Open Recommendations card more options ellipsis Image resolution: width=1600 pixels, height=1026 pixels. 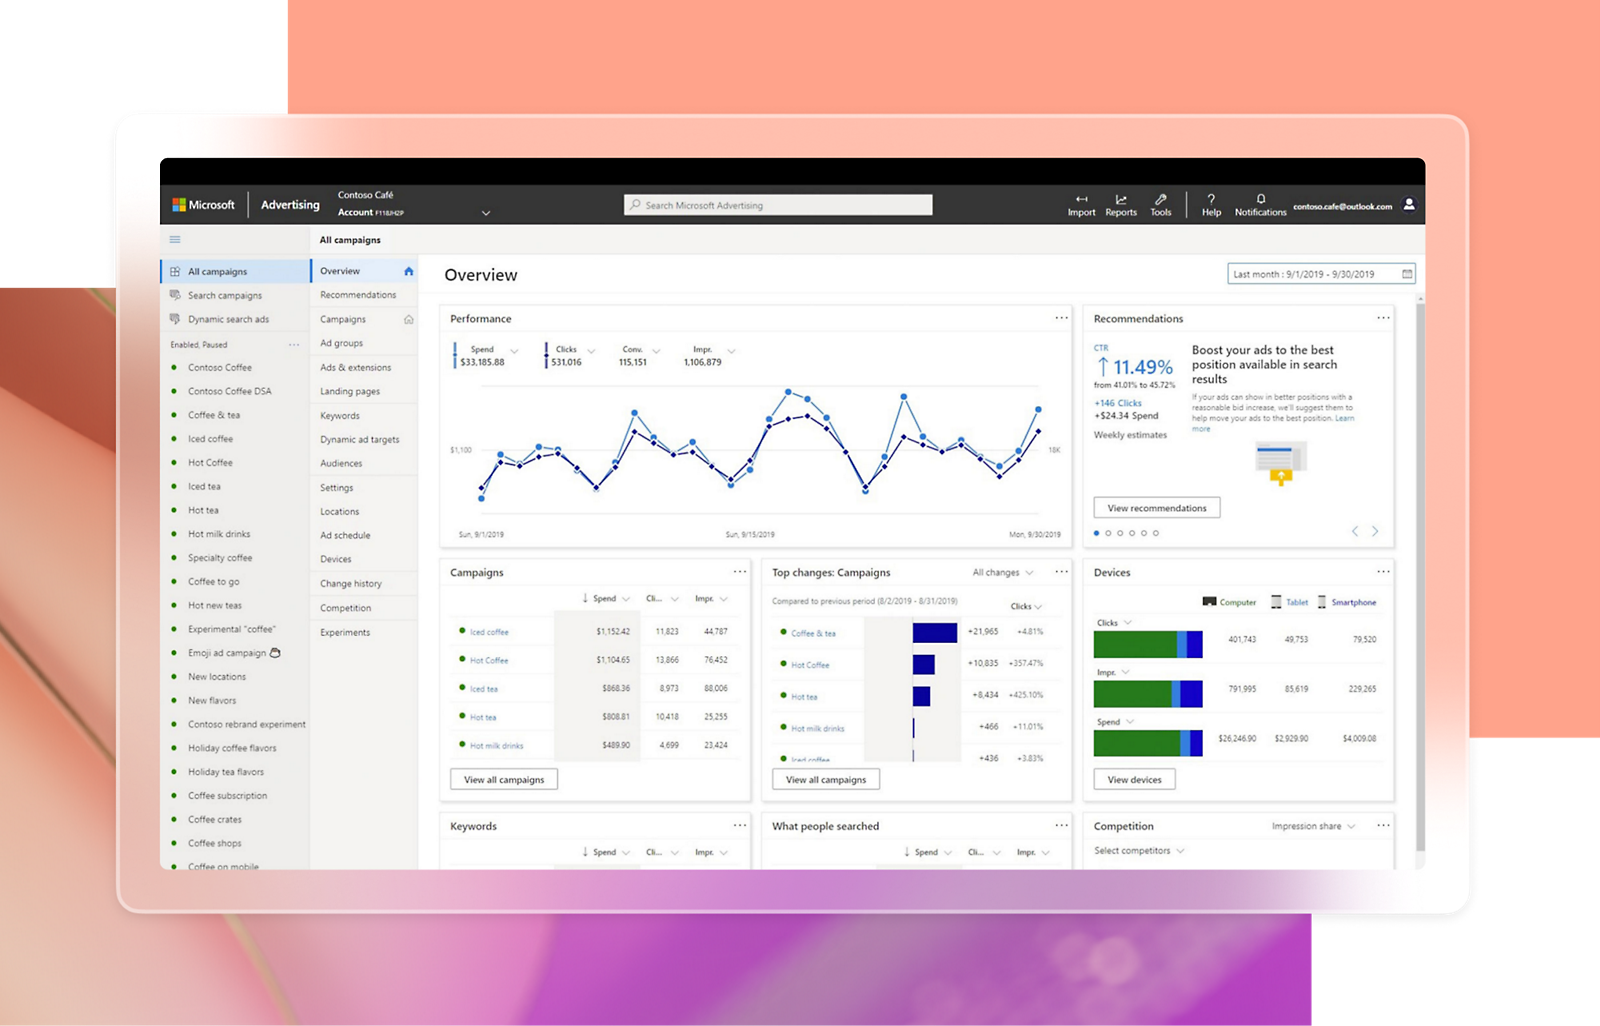(1383, 318)
